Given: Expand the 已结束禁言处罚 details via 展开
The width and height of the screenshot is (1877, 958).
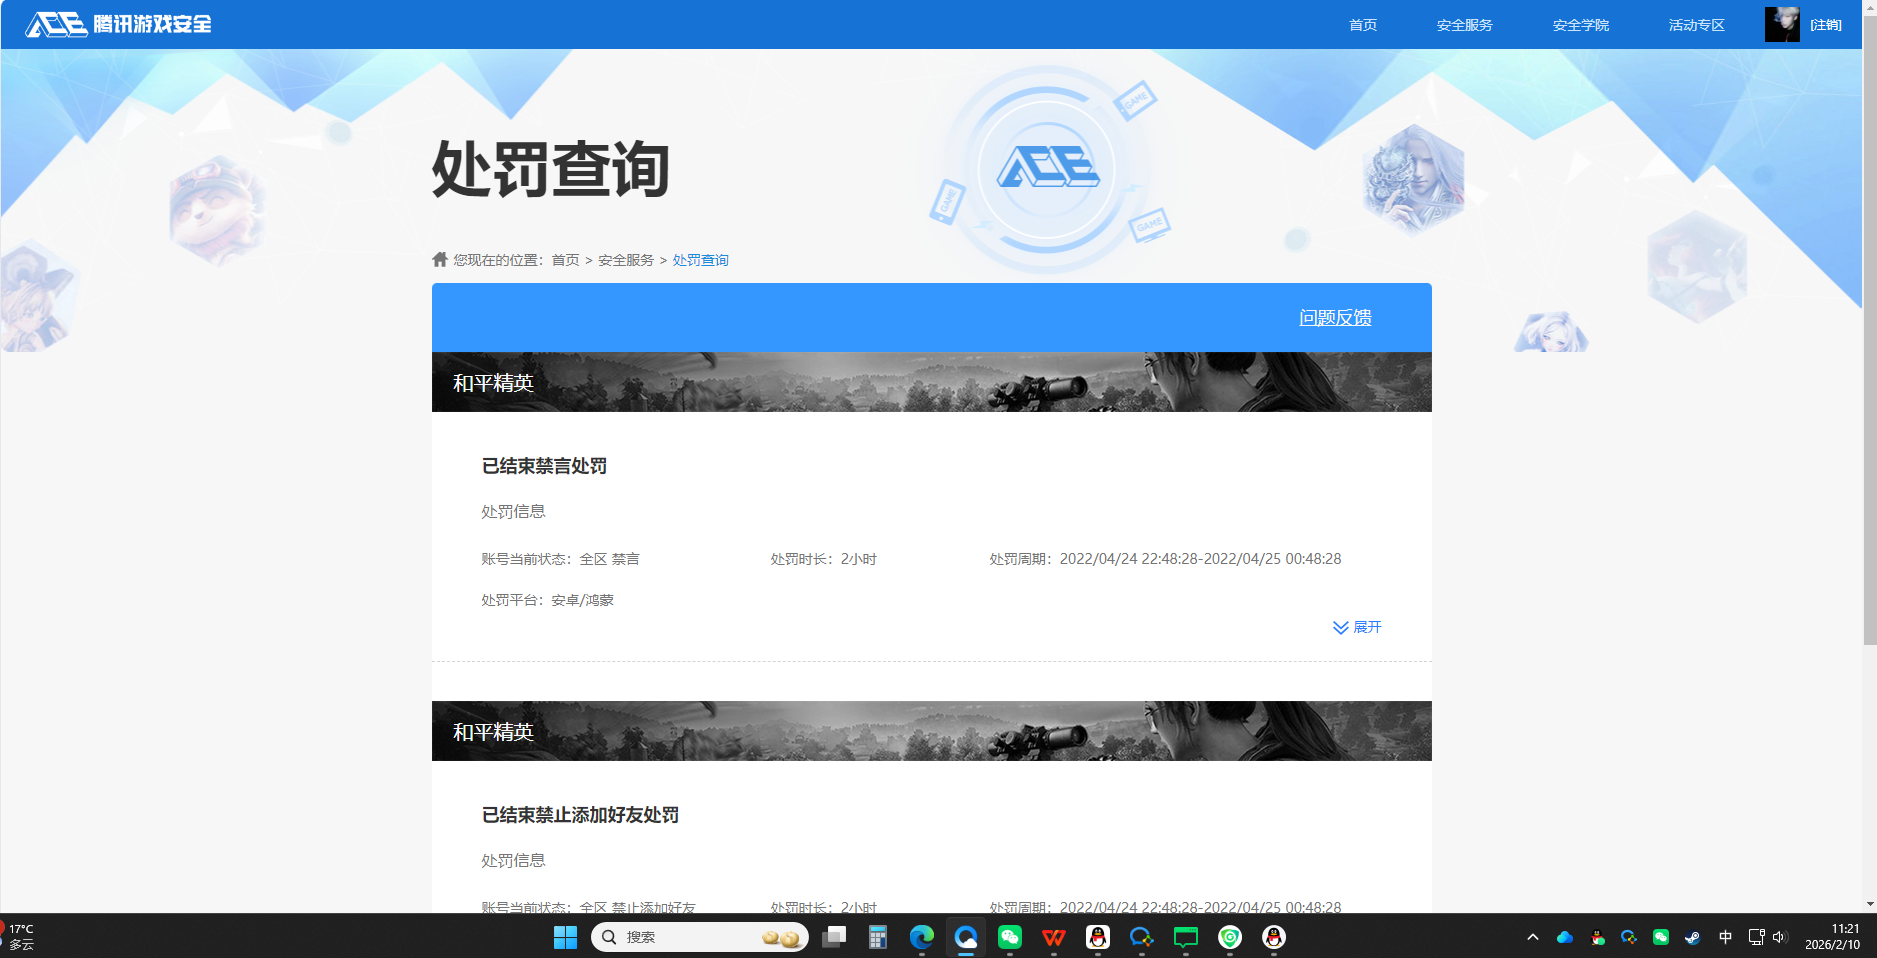Looking at the screenshot, I should pyautogui.click(x=1357, y=627).
